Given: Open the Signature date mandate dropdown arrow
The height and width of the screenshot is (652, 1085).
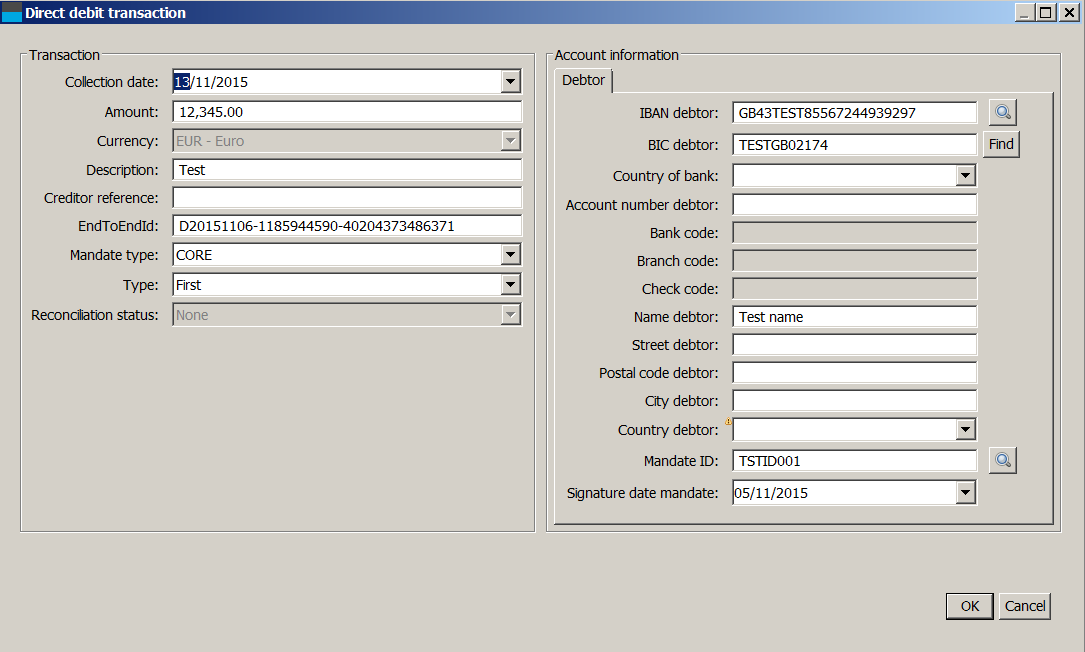Looking at the screenshot, I should pos(966,493).
